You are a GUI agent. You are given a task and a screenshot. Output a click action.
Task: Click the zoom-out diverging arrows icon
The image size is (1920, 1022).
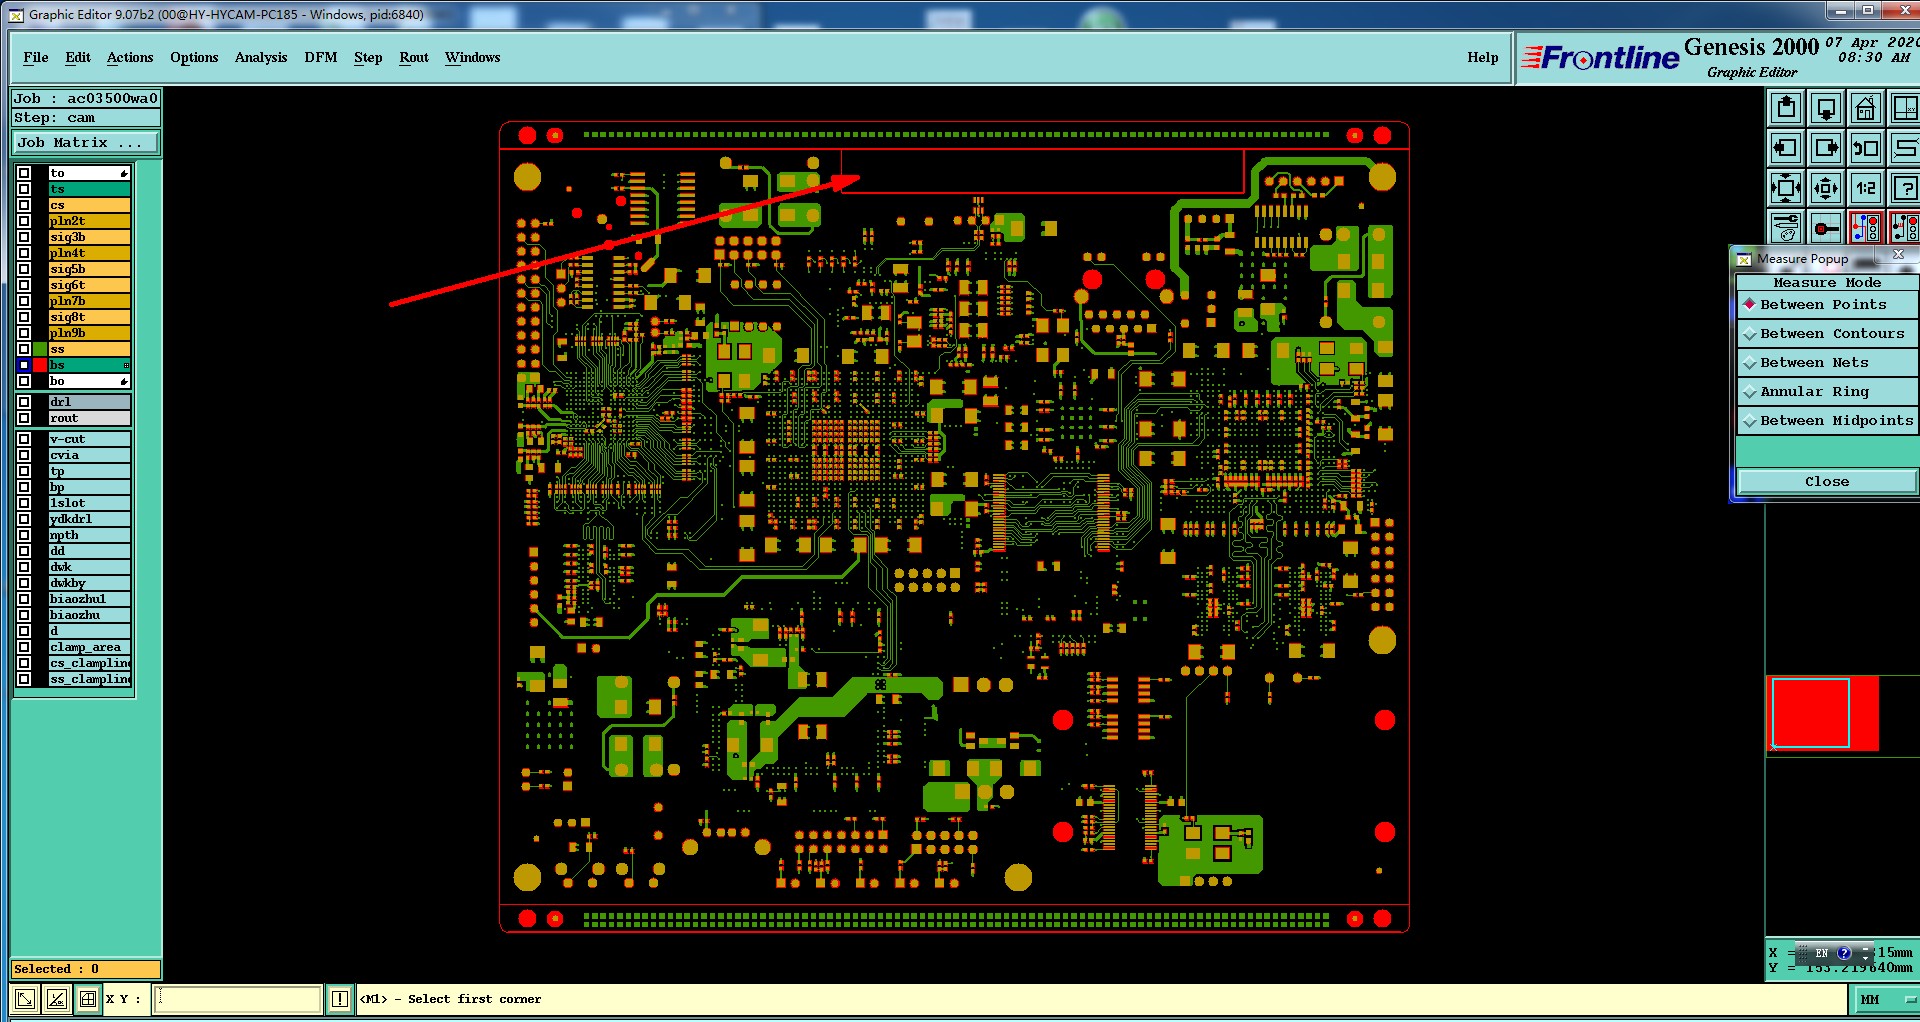coord(1826,188)
